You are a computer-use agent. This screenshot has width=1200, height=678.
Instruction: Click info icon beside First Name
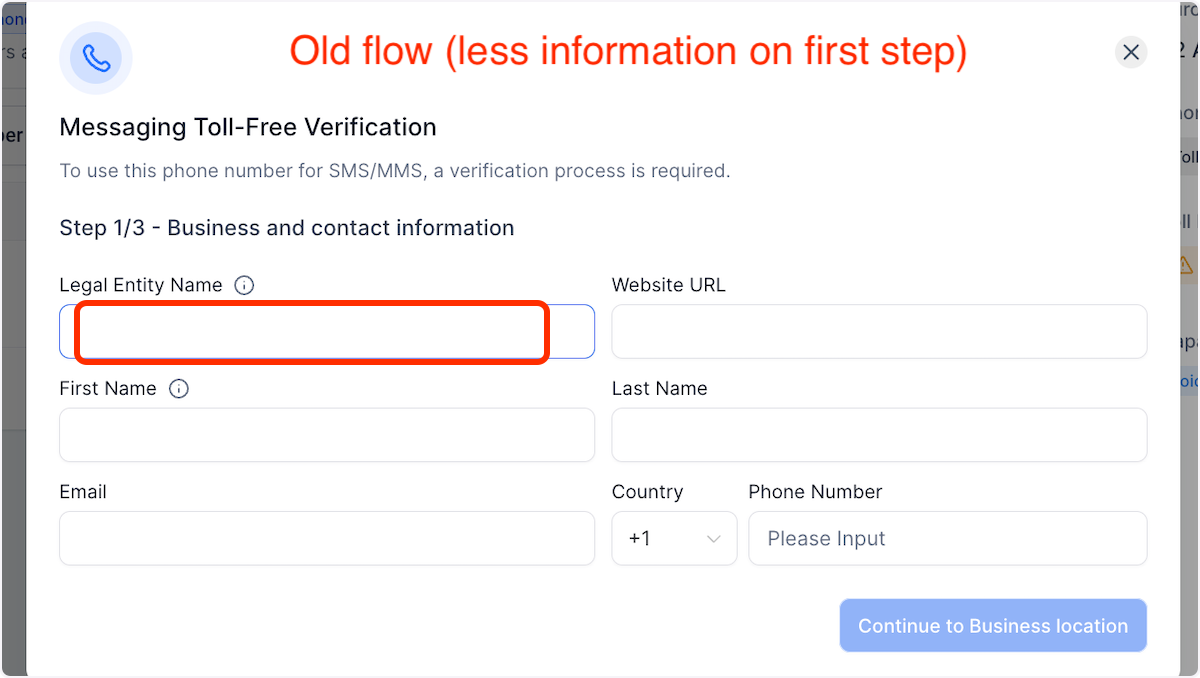point(179,389)
